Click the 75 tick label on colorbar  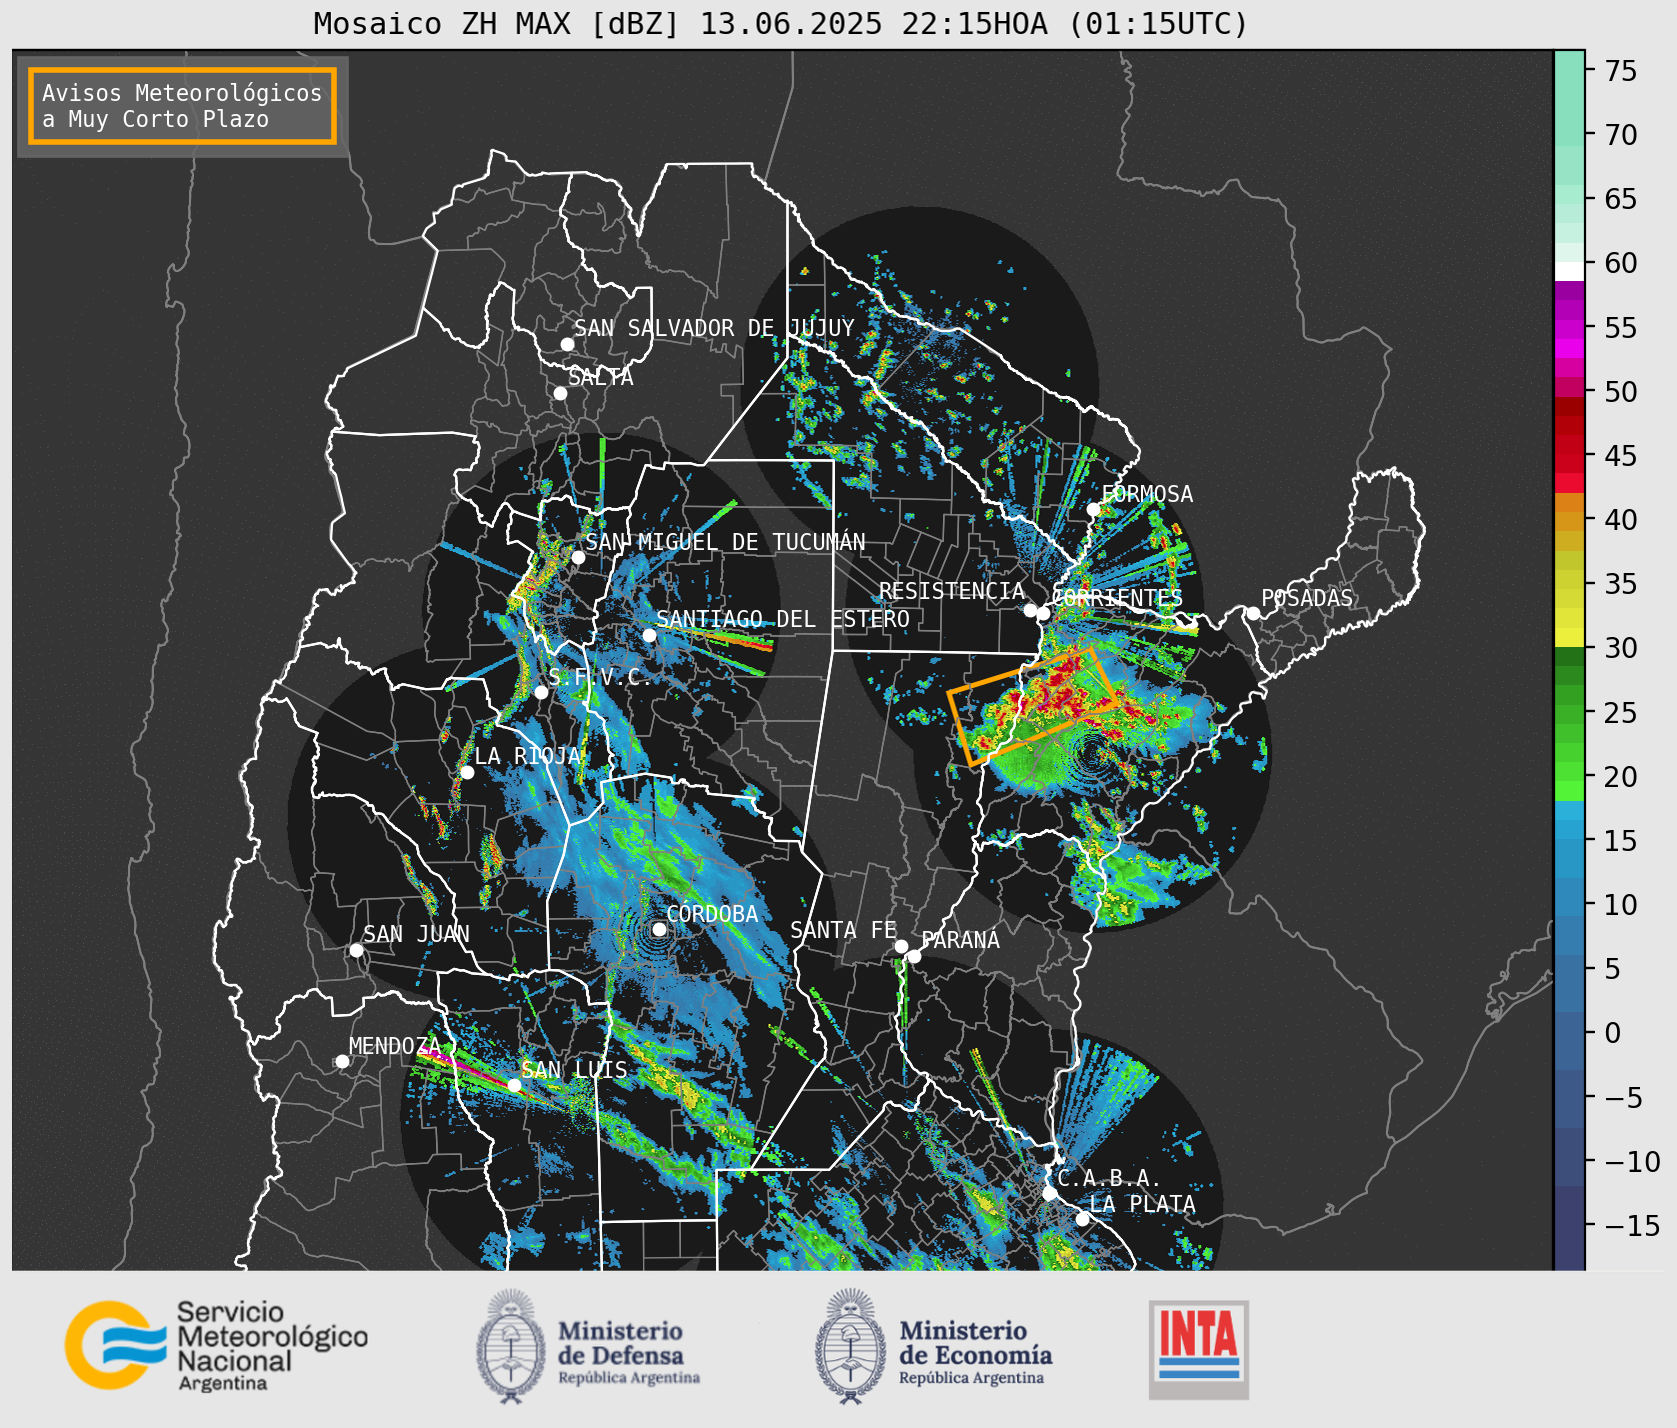tap(1621, 71)
